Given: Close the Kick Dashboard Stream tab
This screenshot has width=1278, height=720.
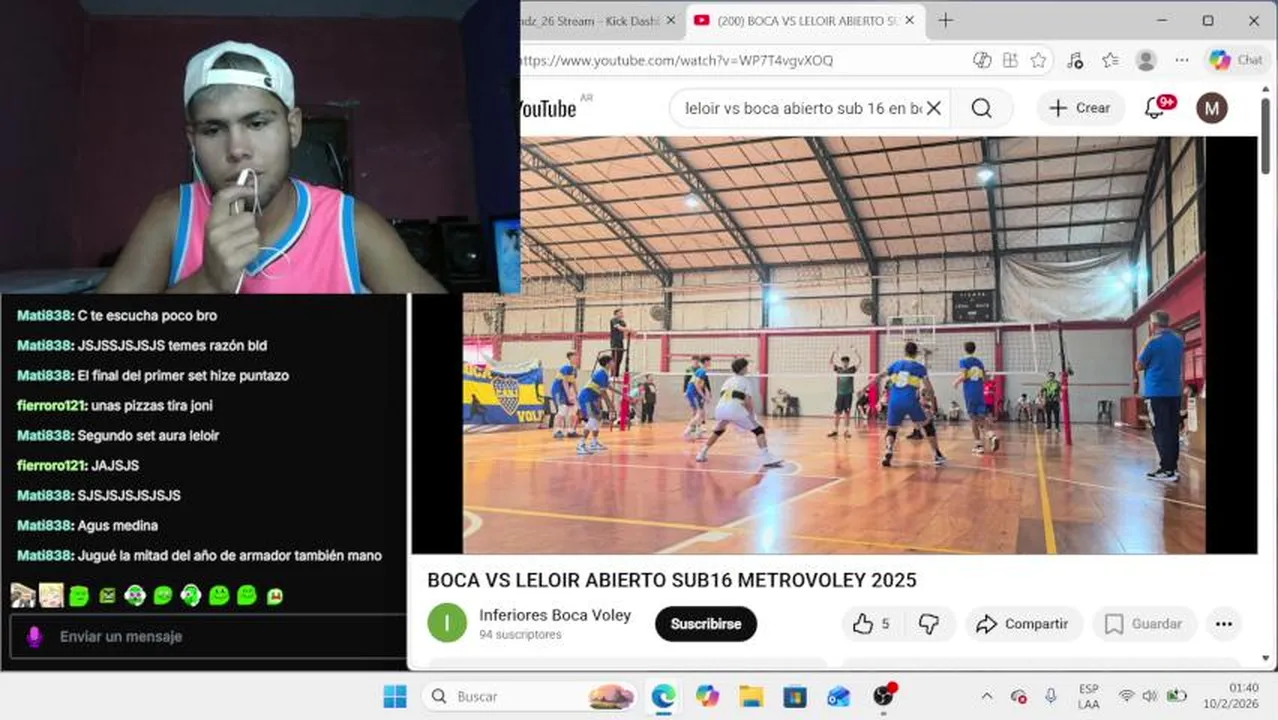Looking at the screenshot, I should coord(671,21).
